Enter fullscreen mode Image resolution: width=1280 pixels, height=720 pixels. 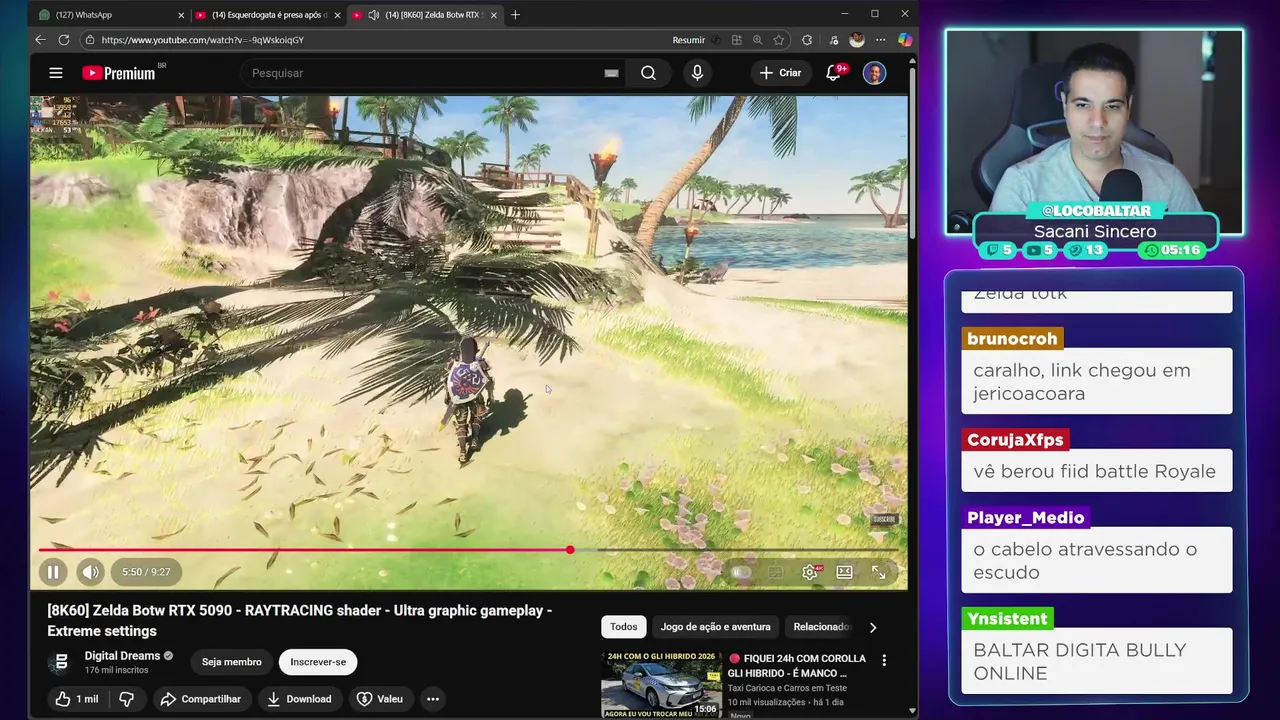(878, 572)
